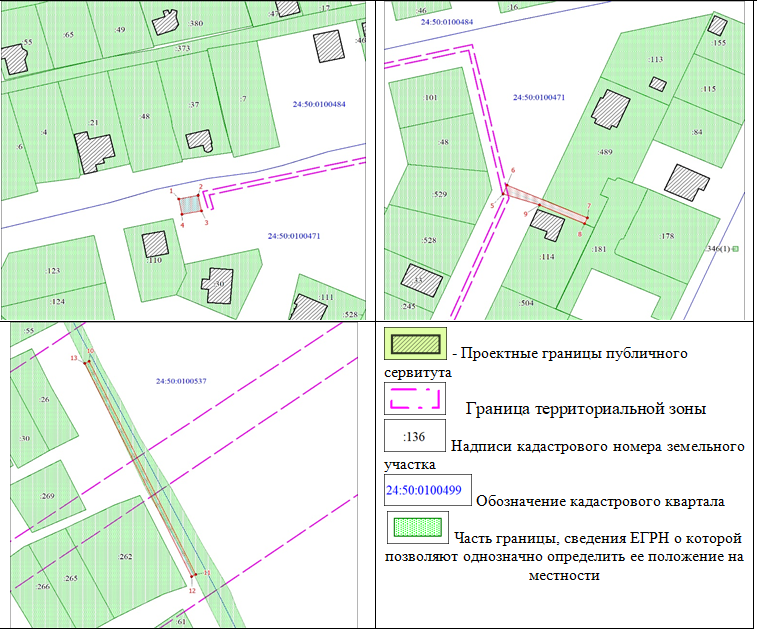Select parcel label ':262'
This screenshot has height=632, width=757.
coord(125,556)
